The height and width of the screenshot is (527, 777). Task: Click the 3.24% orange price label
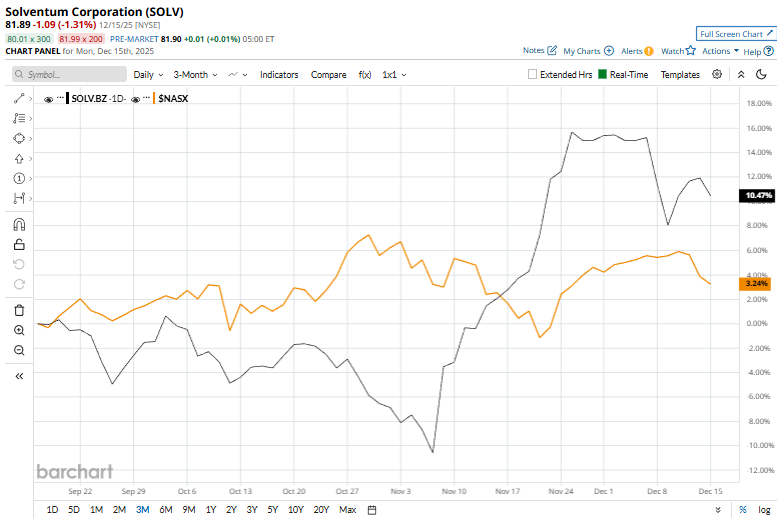(755, 284)
